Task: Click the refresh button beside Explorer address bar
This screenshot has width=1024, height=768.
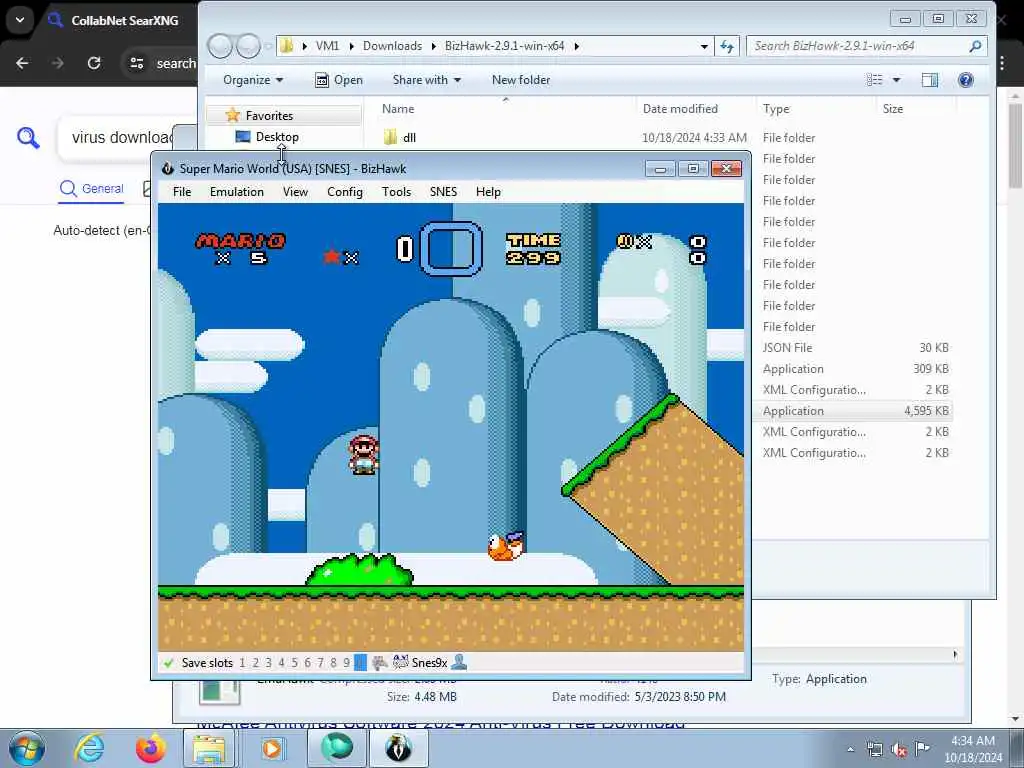Action: point(726,46)
